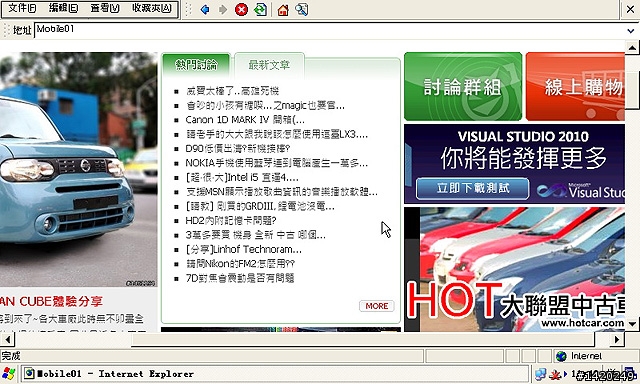Click the 線上購物 orange button
The image size is (640, 384).
coord(575,86)
